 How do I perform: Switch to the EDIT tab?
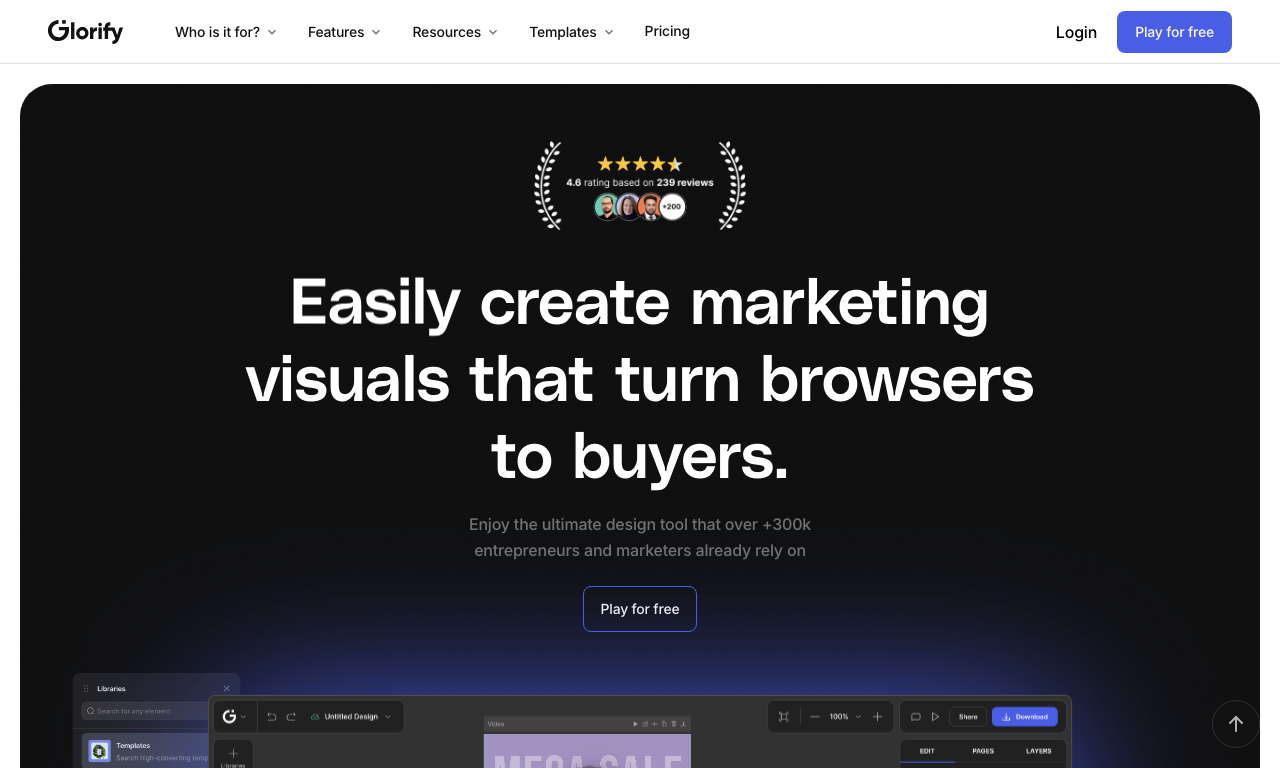click(x=927, y=751)
